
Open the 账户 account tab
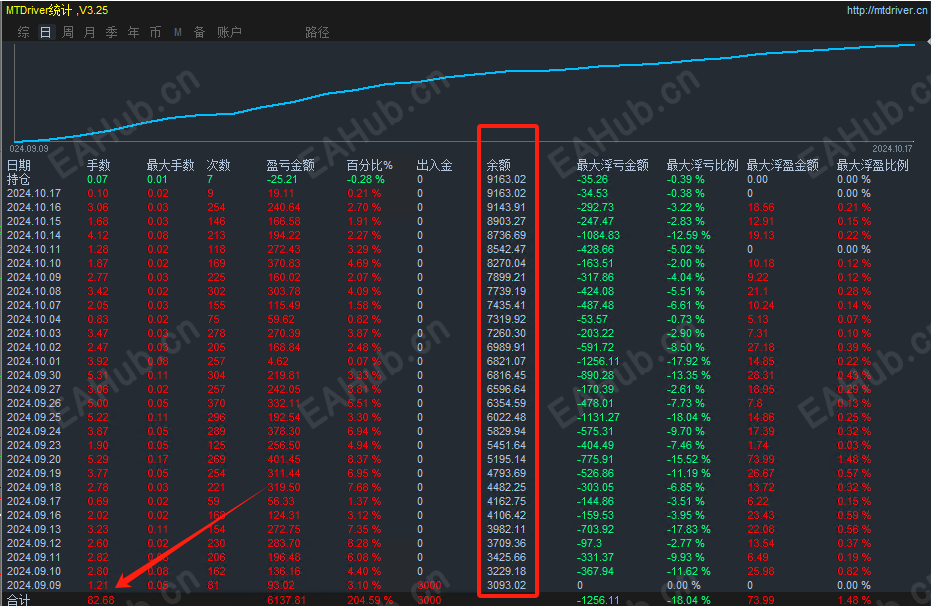click(229, 32)
